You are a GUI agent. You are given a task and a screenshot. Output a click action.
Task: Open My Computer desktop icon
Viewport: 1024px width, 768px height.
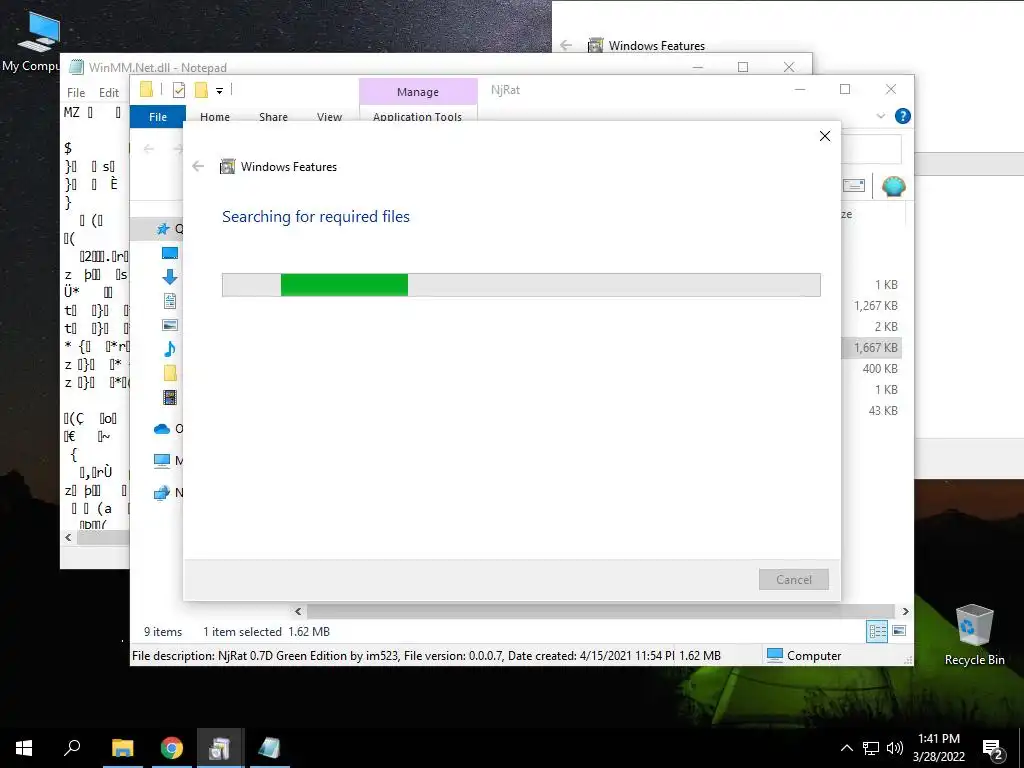click(x=38, y=42)
